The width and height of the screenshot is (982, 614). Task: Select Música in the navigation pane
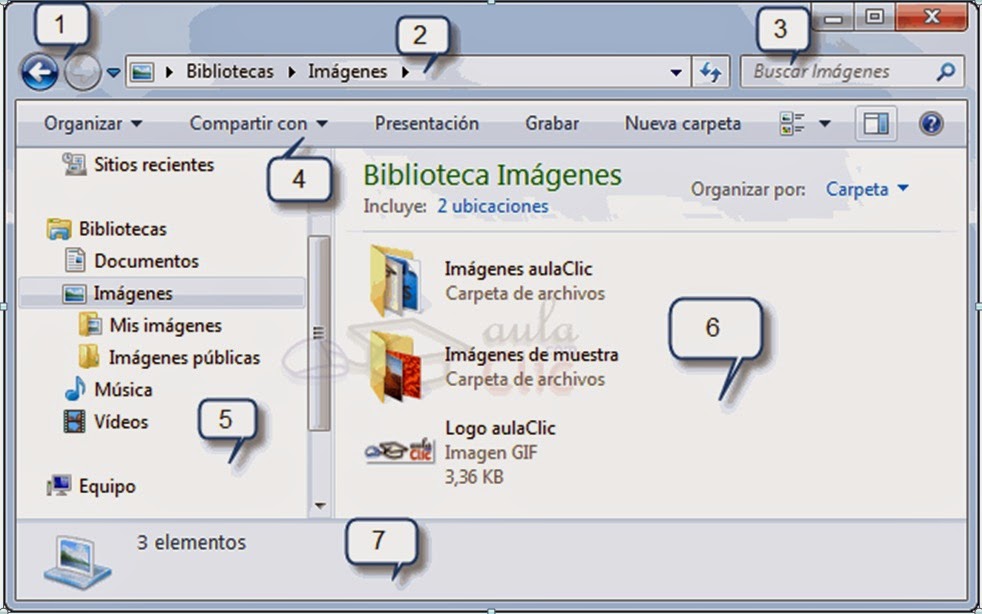[121, 389]
